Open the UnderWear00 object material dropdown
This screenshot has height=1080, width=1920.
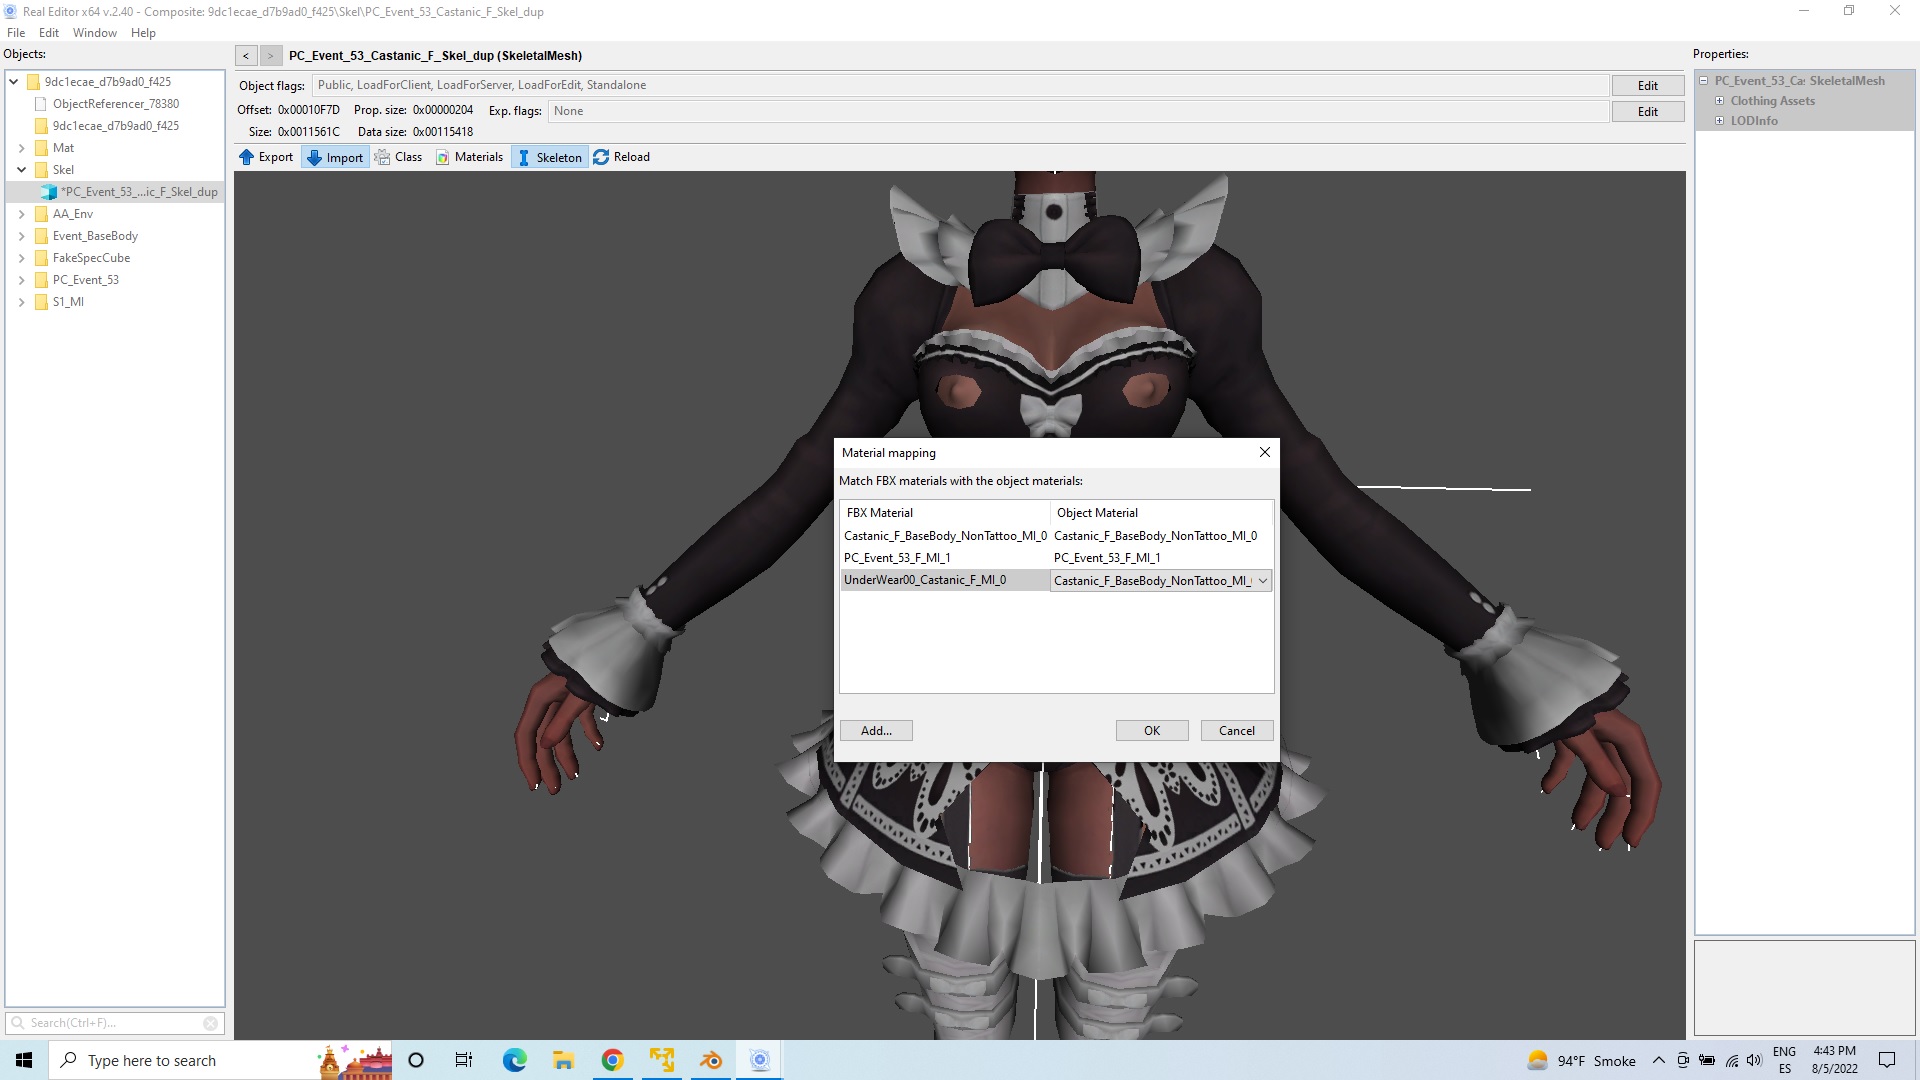point(1263,581)
